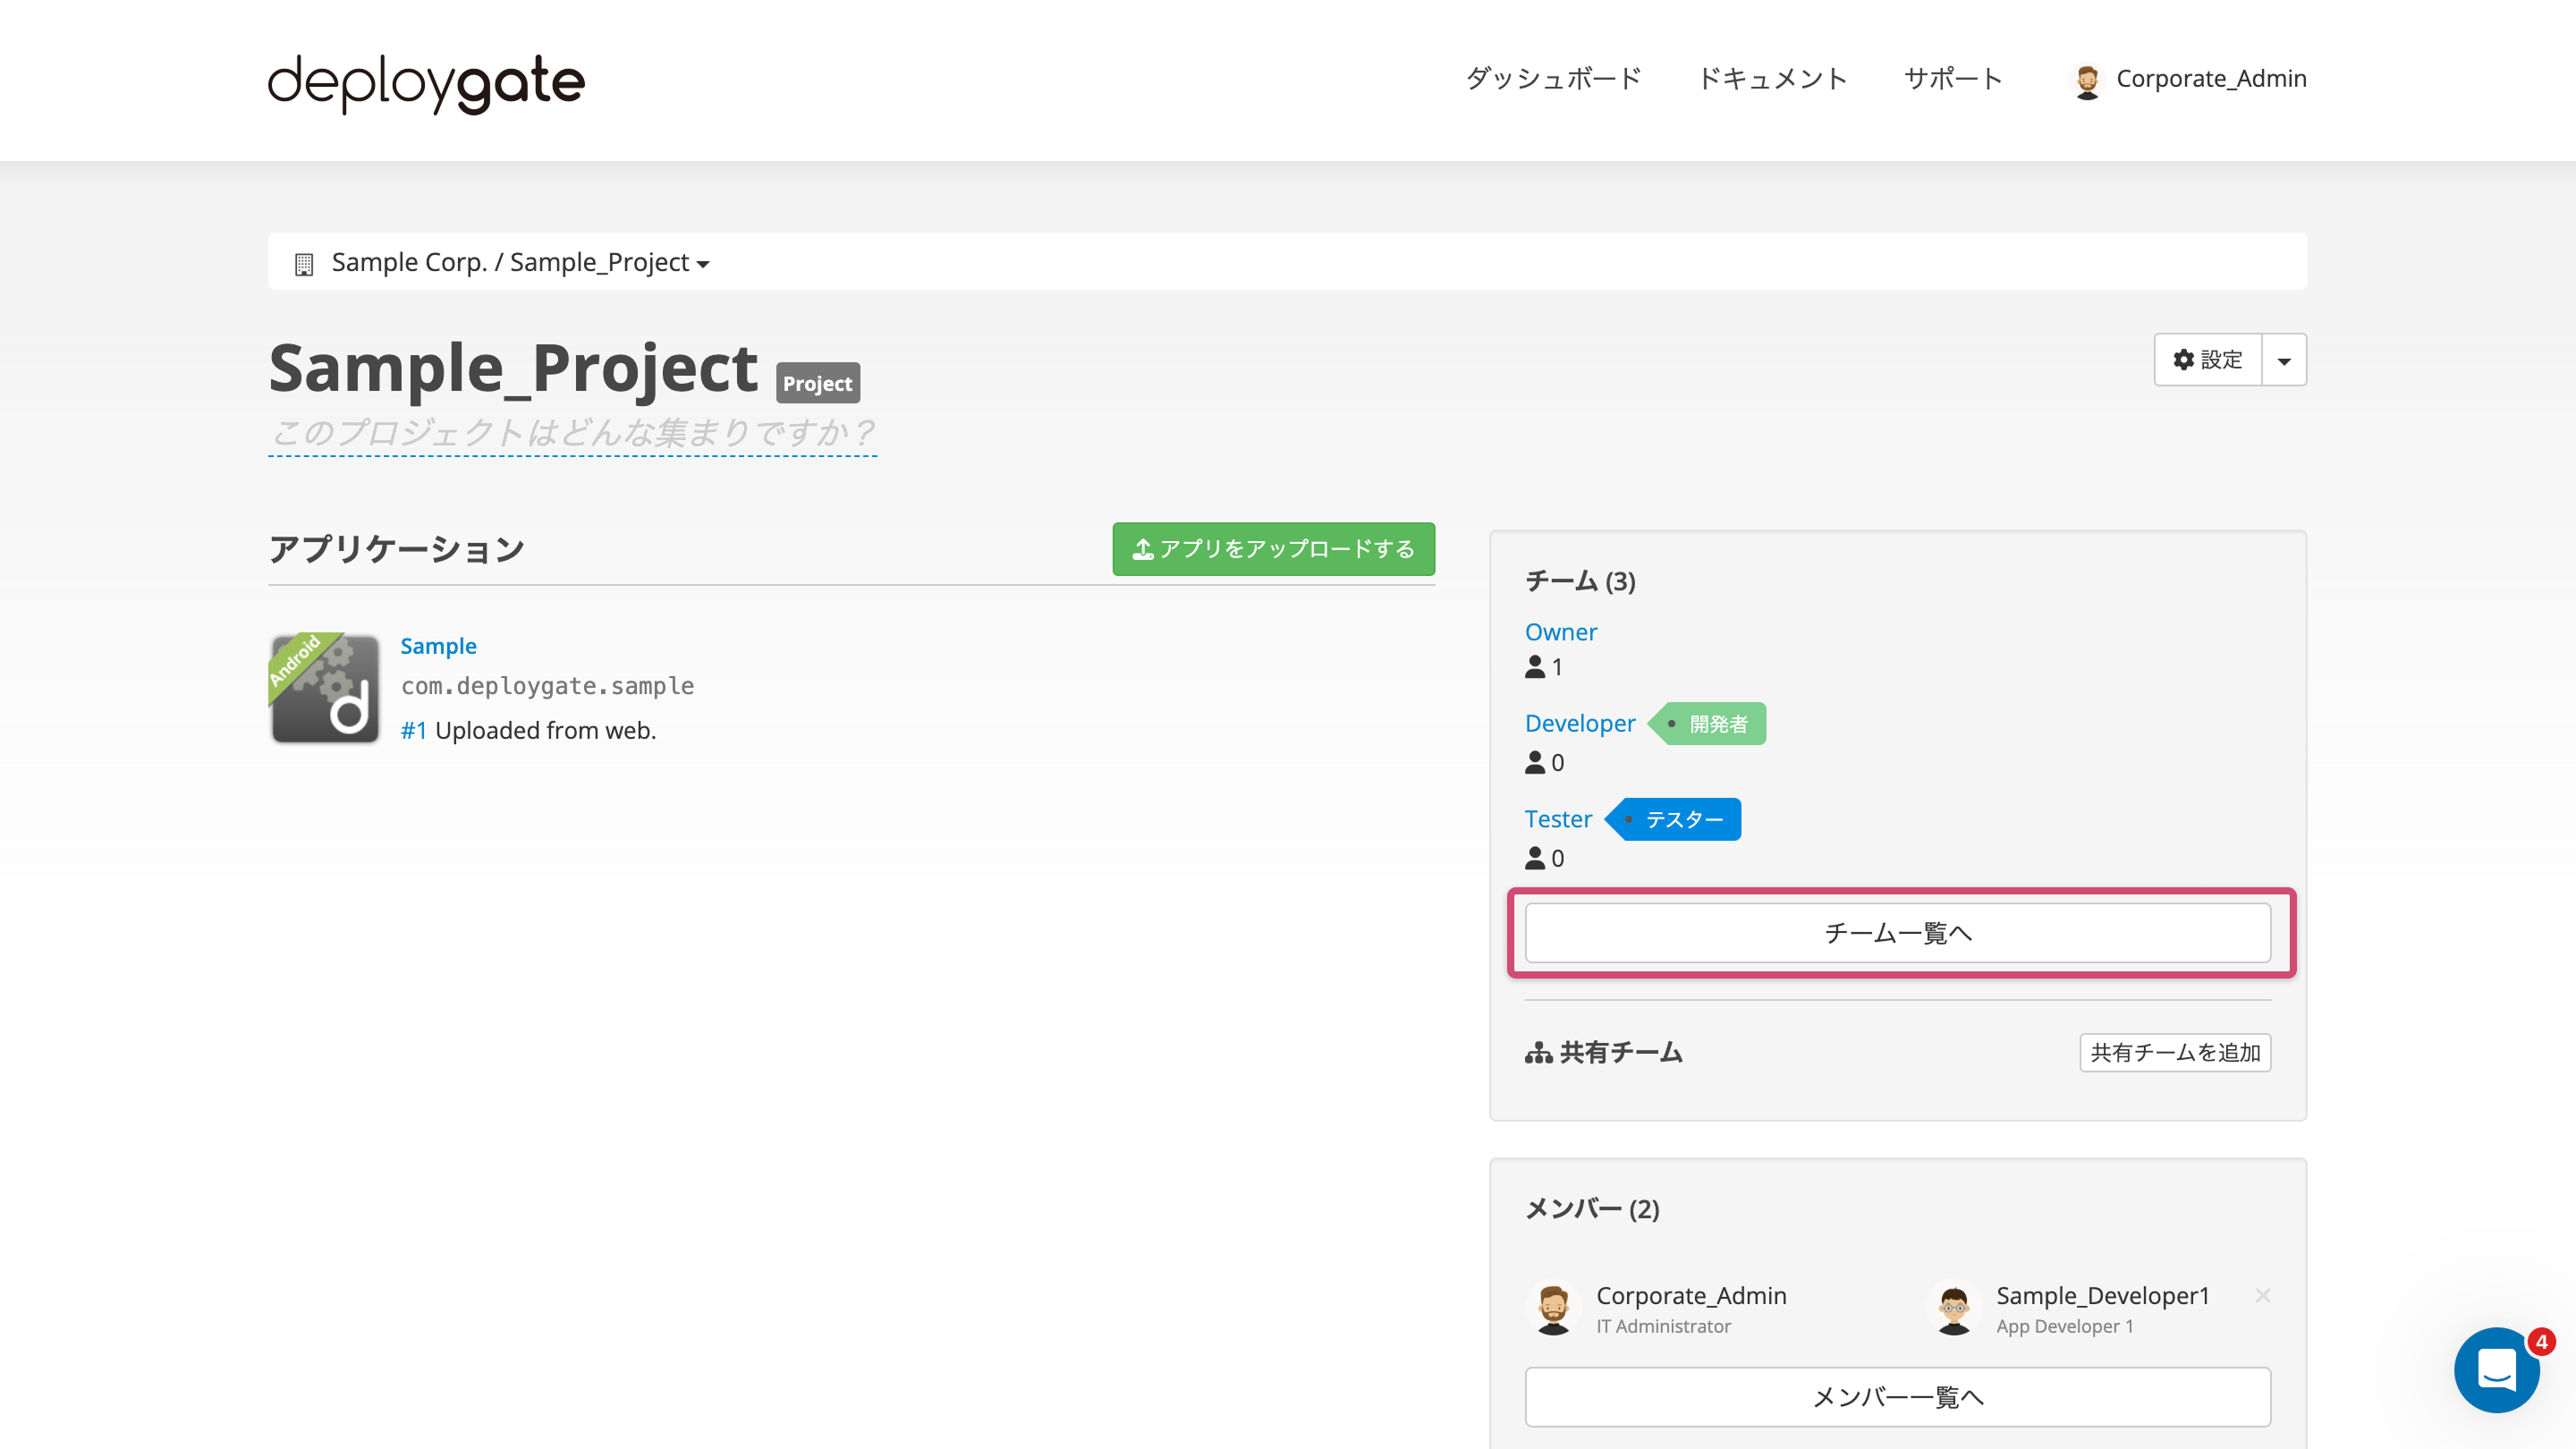Click the Owner member count icon

point(1535,667)
